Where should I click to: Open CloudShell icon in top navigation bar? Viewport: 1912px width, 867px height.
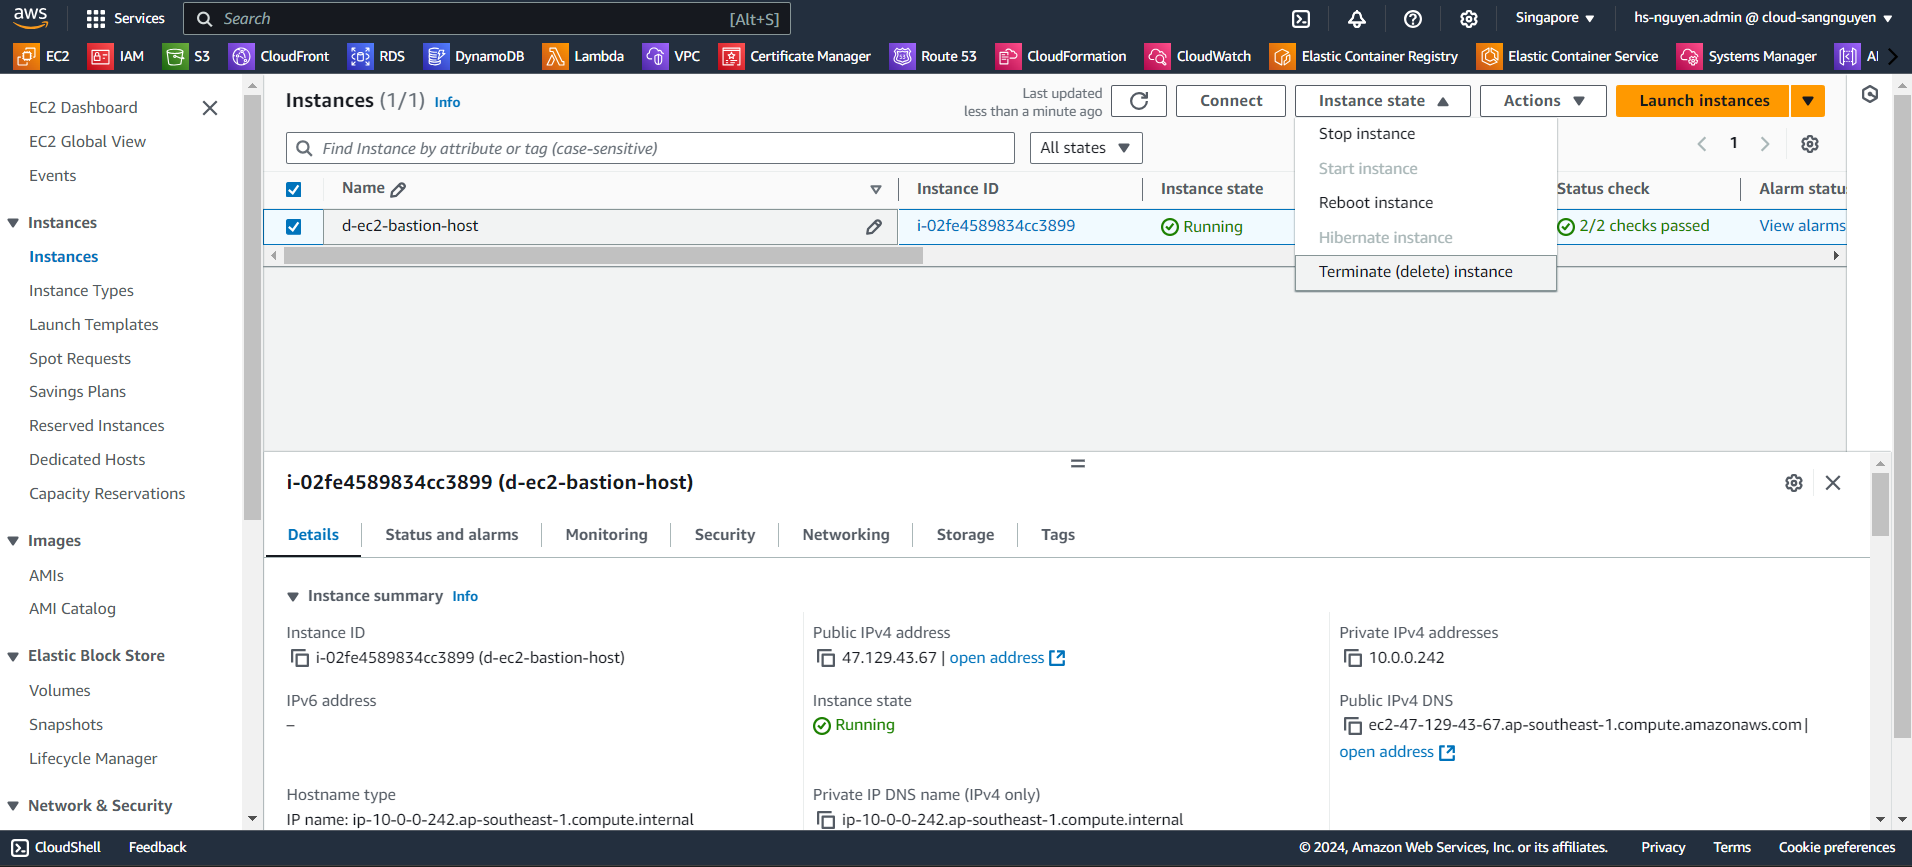coord(1300,19)
